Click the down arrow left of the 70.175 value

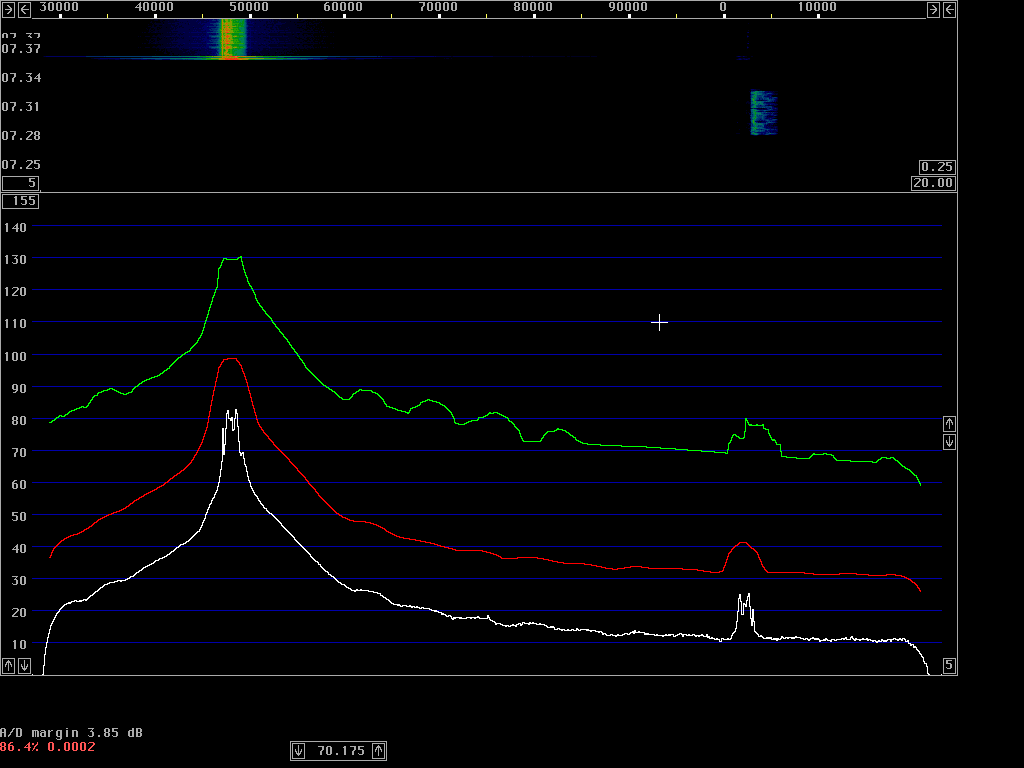pos(298,750)
